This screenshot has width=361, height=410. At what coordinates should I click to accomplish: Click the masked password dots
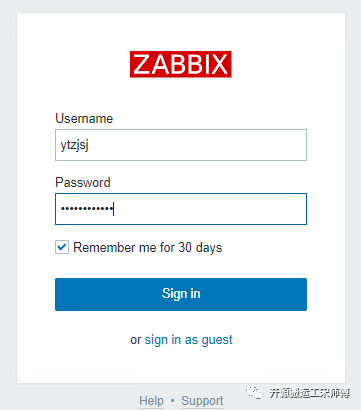(87, 209)
